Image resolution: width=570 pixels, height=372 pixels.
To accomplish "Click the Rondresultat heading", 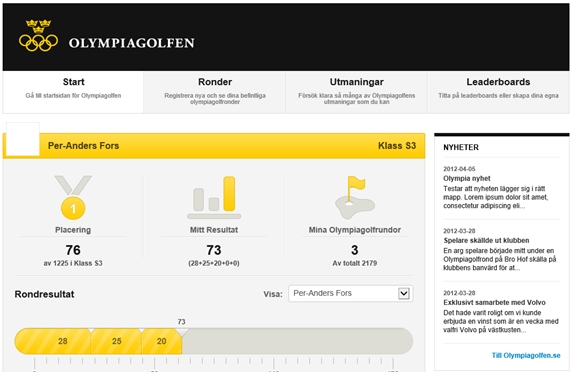I will click(x=44, y=294).
